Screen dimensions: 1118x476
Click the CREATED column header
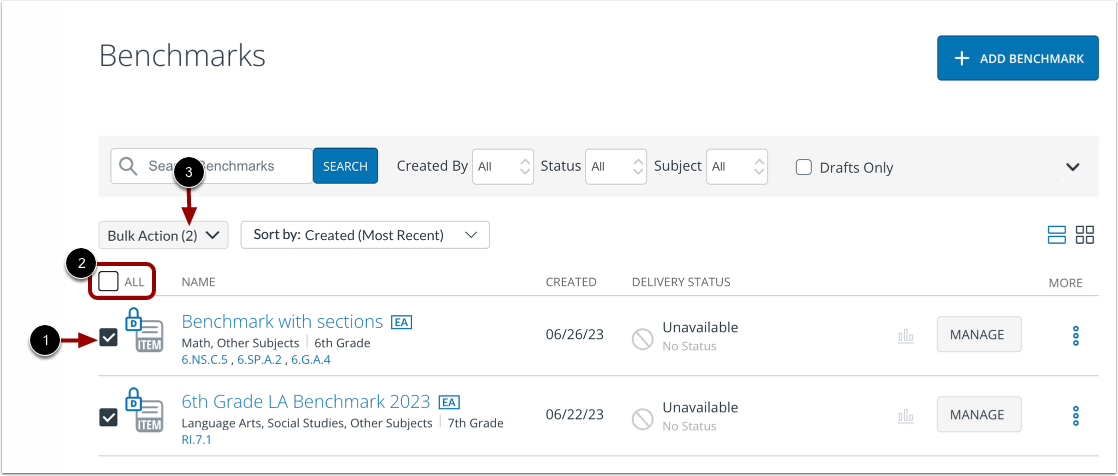tap(571, 282)
